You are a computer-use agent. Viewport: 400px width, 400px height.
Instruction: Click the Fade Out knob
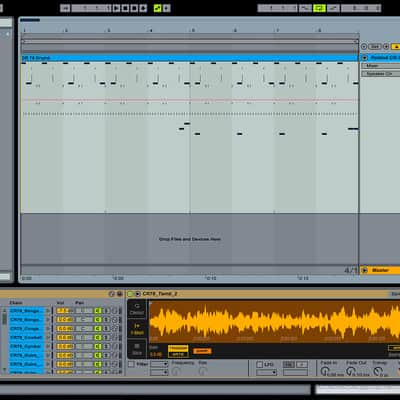[x=350, y=371]
